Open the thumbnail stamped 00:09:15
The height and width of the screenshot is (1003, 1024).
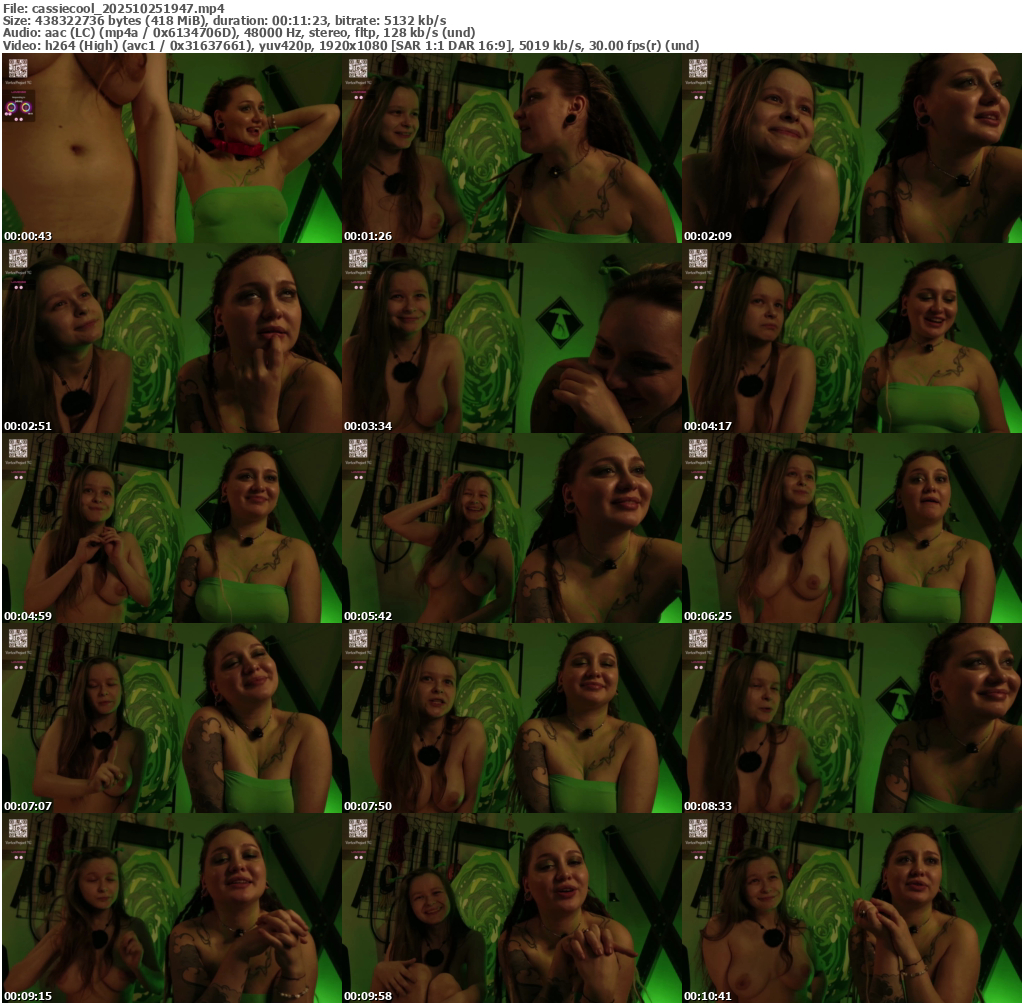(172, 908)
